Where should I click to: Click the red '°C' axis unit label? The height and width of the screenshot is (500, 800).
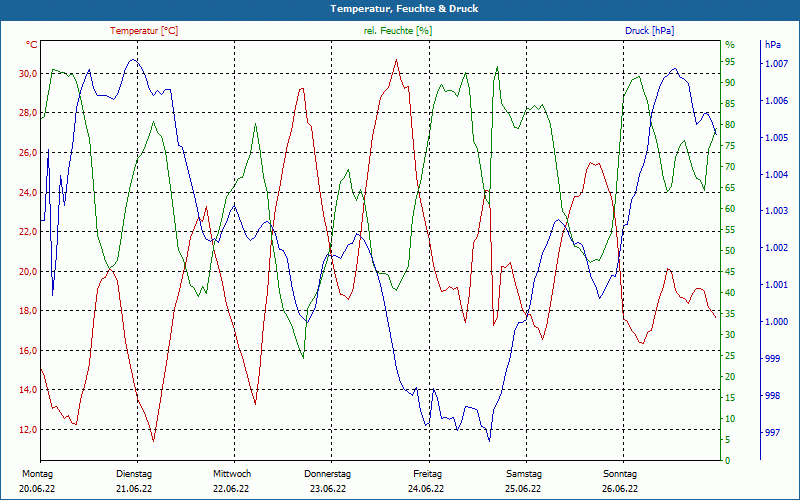32,45
